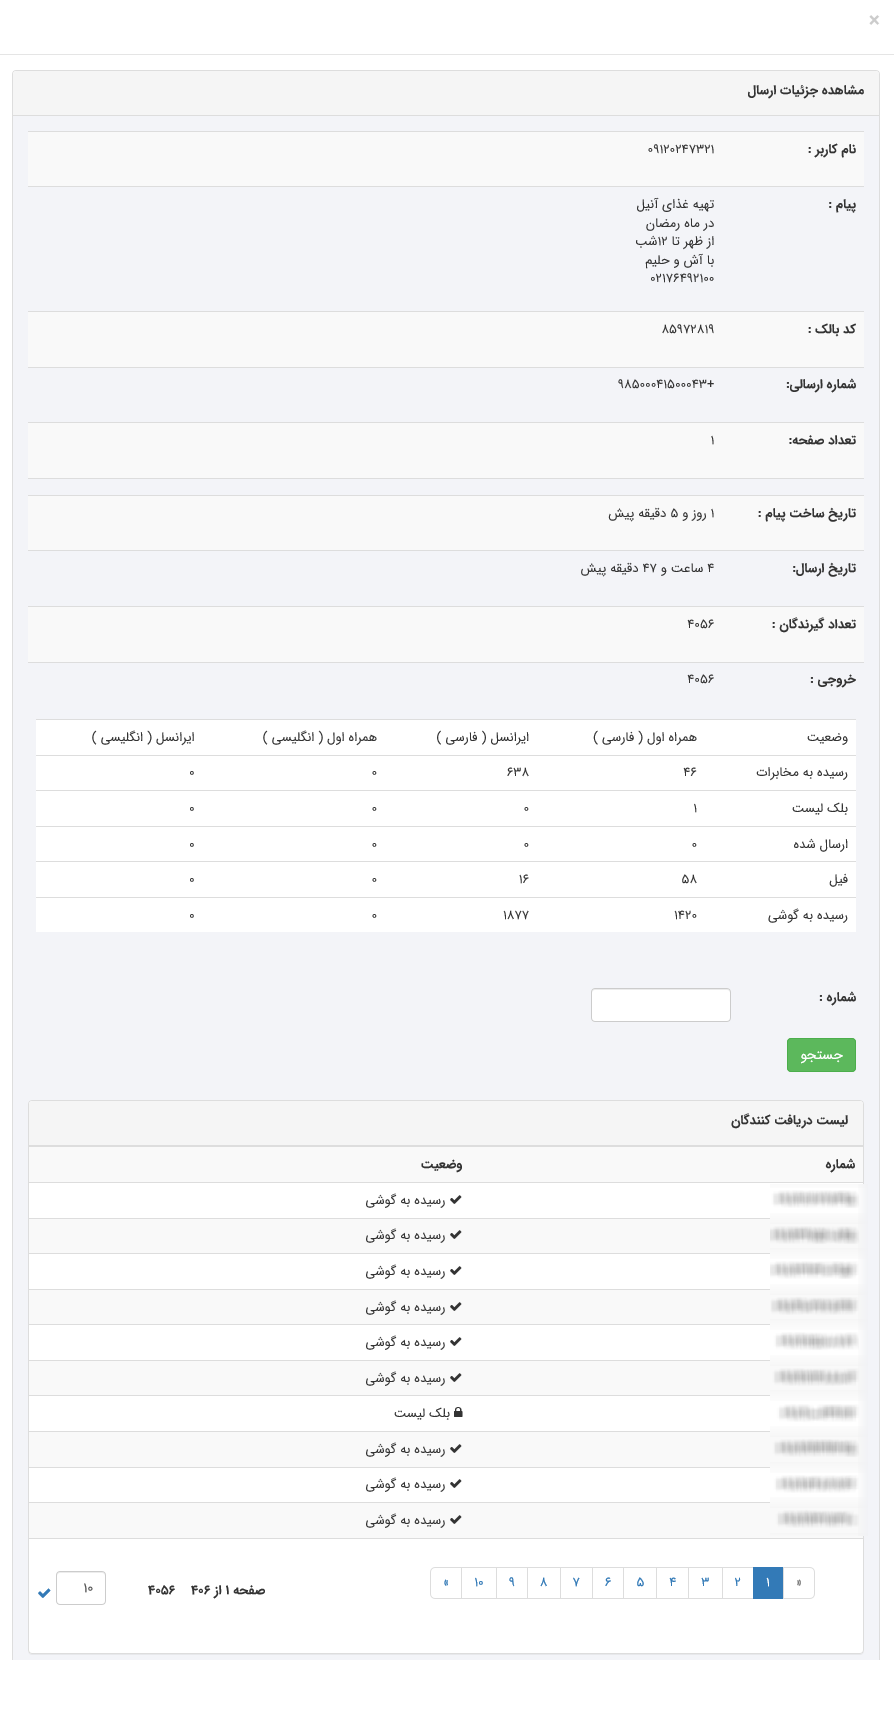Image resolution: width=894 pixels, height=1722 pixels.
Task: Go to pagination page ۷
Action: pyautogui.click(x=576, y=1583)
